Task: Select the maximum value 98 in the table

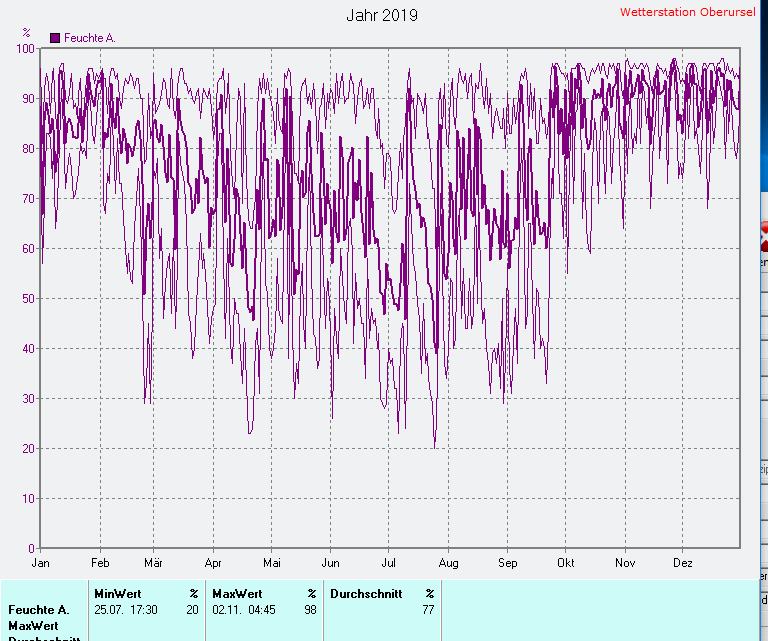Action: pyautogui.click(x=311, y=610)
